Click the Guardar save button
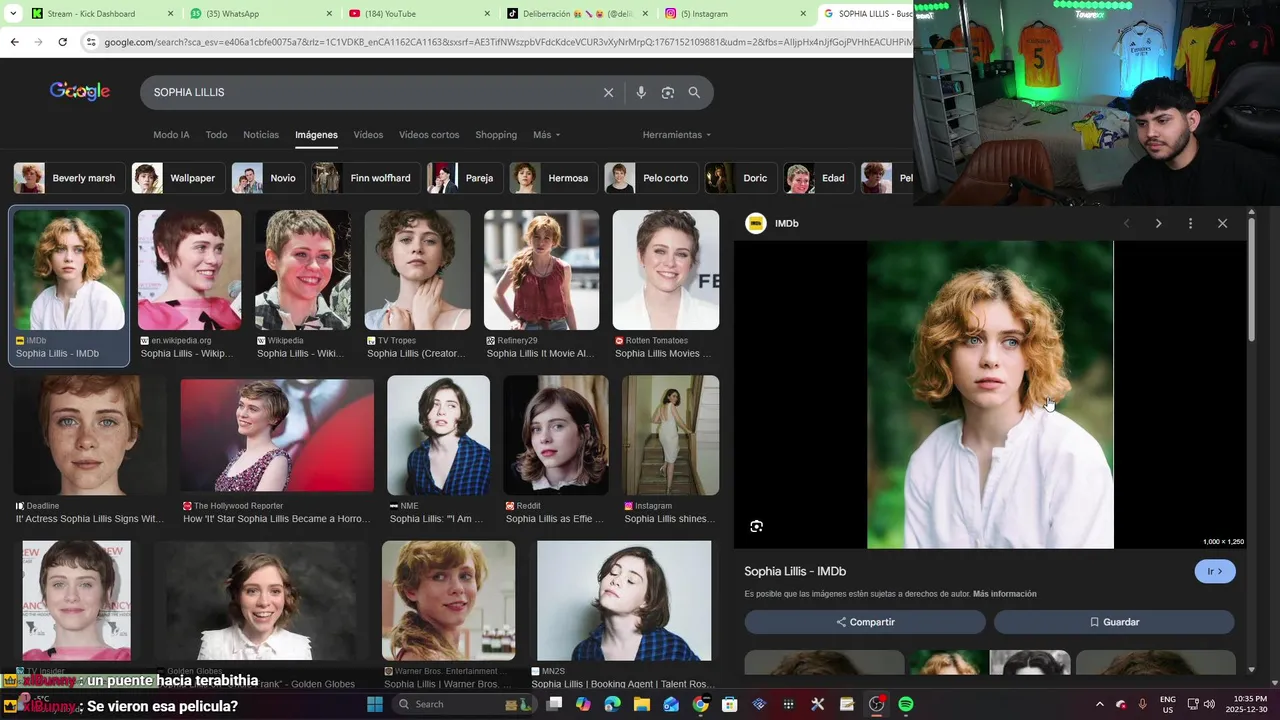The width and height of the screenshot is (1280, 720). click(x=1114, y=622)
